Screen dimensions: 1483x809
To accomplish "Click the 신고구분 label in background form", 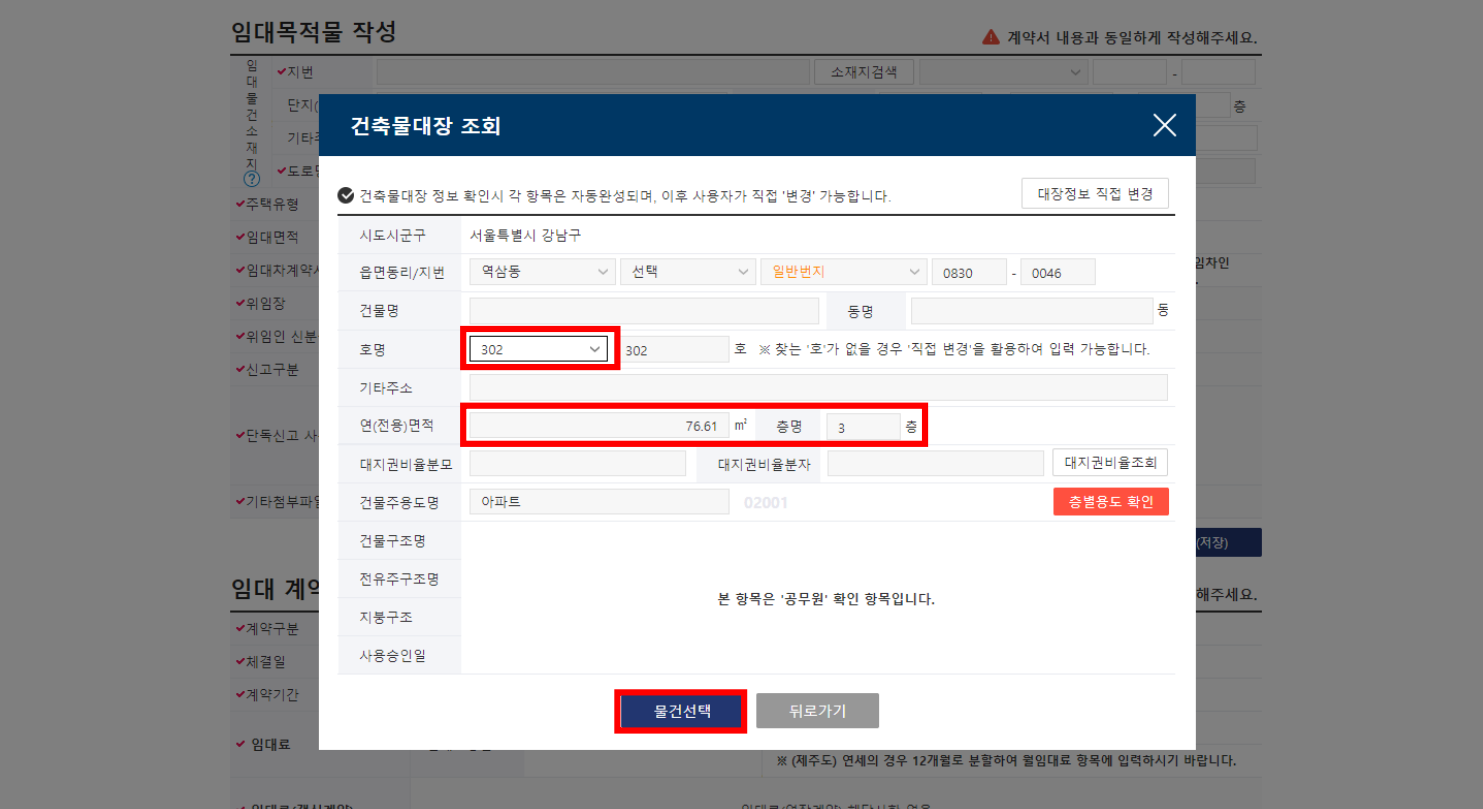I will point(272,369).
